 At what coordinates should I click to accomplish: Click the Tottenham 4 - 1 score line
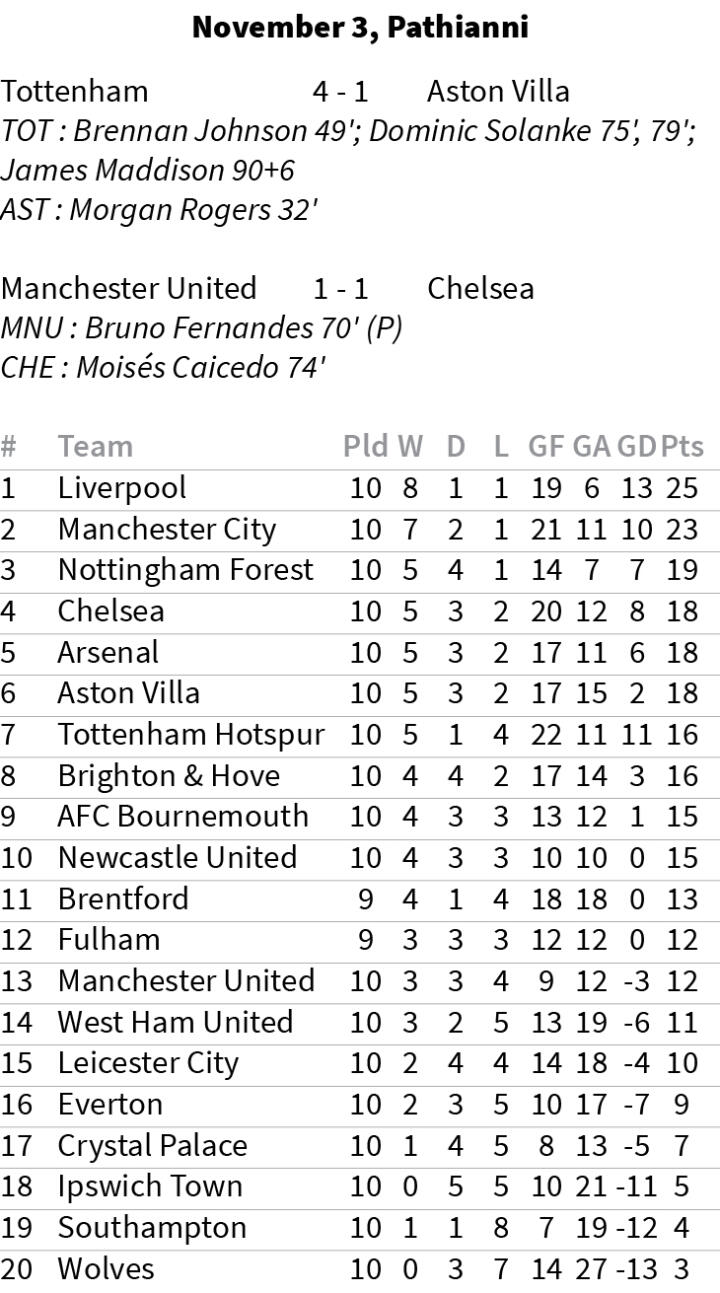point(341,92)
